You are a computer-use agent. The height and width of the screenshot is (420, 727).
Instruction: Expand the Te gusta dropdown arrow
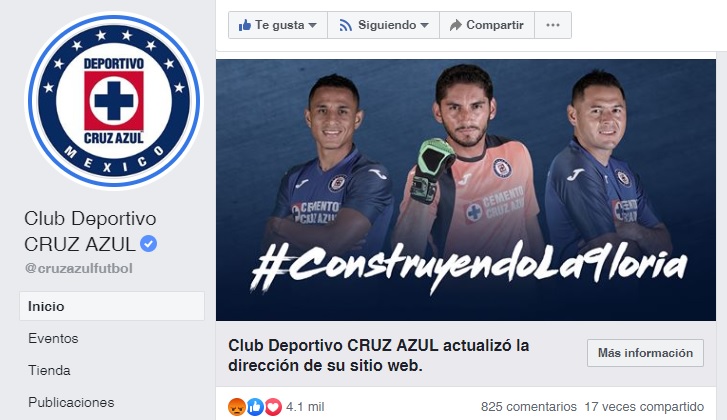(312, 25)
